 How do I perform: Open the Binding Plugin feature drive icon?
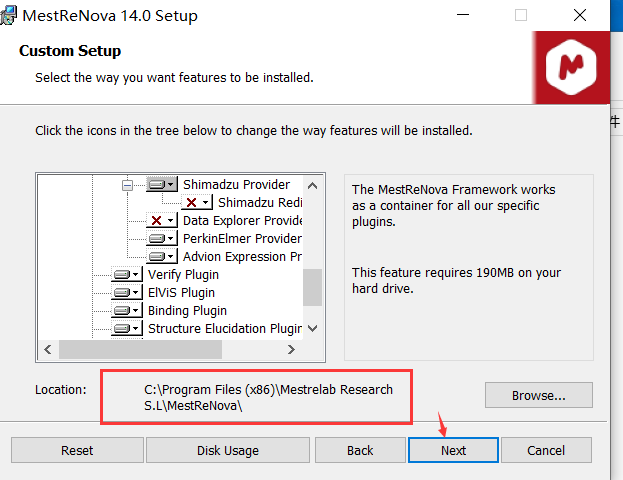[127, 311]
